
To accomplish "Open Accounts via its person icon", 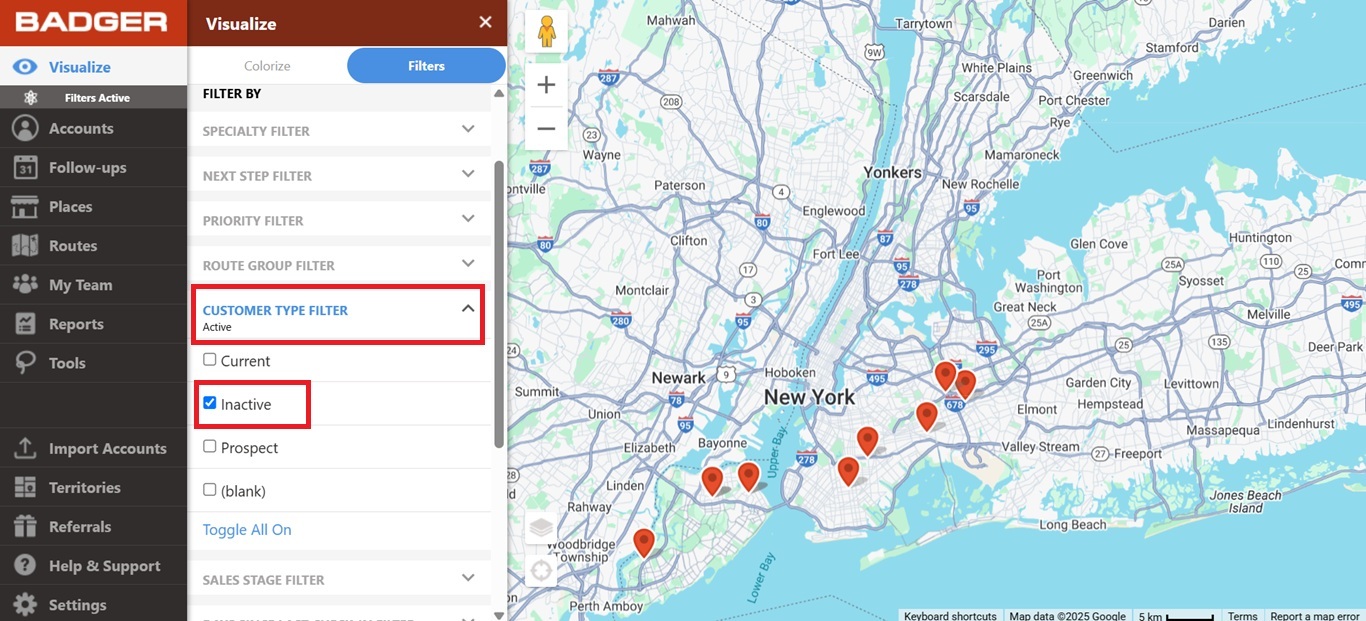I will pos(25,128).
